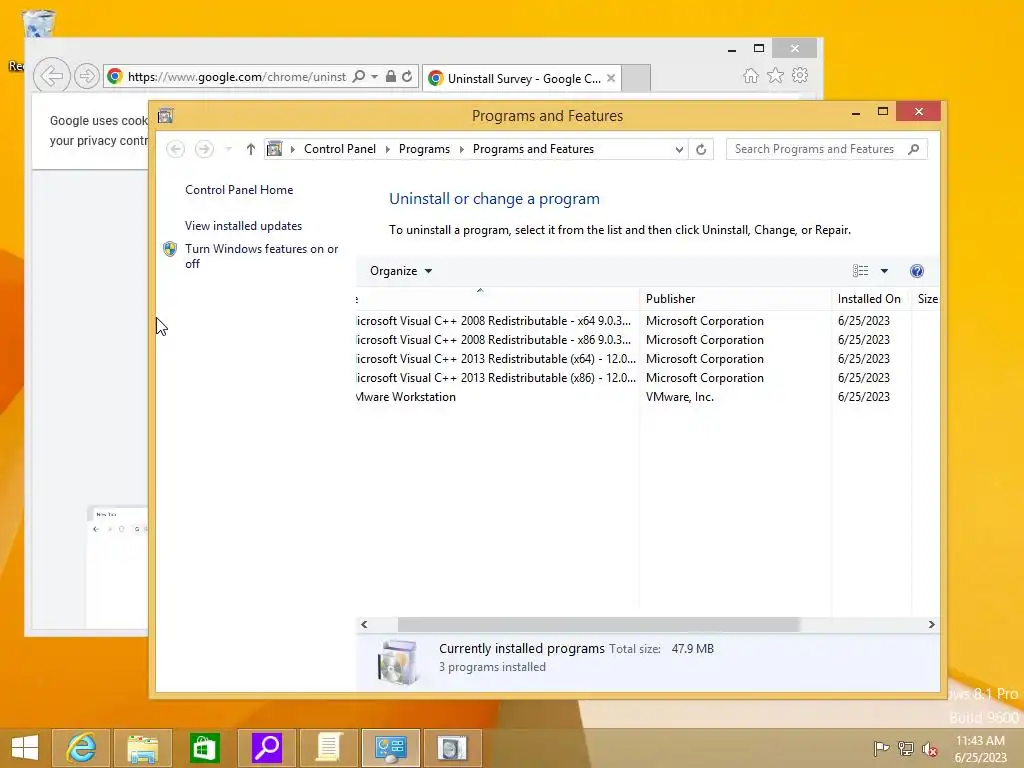The height and width of the screenshot is (768, 1024).
Task: Click the Change your view icon
Action: pos(861,271)
